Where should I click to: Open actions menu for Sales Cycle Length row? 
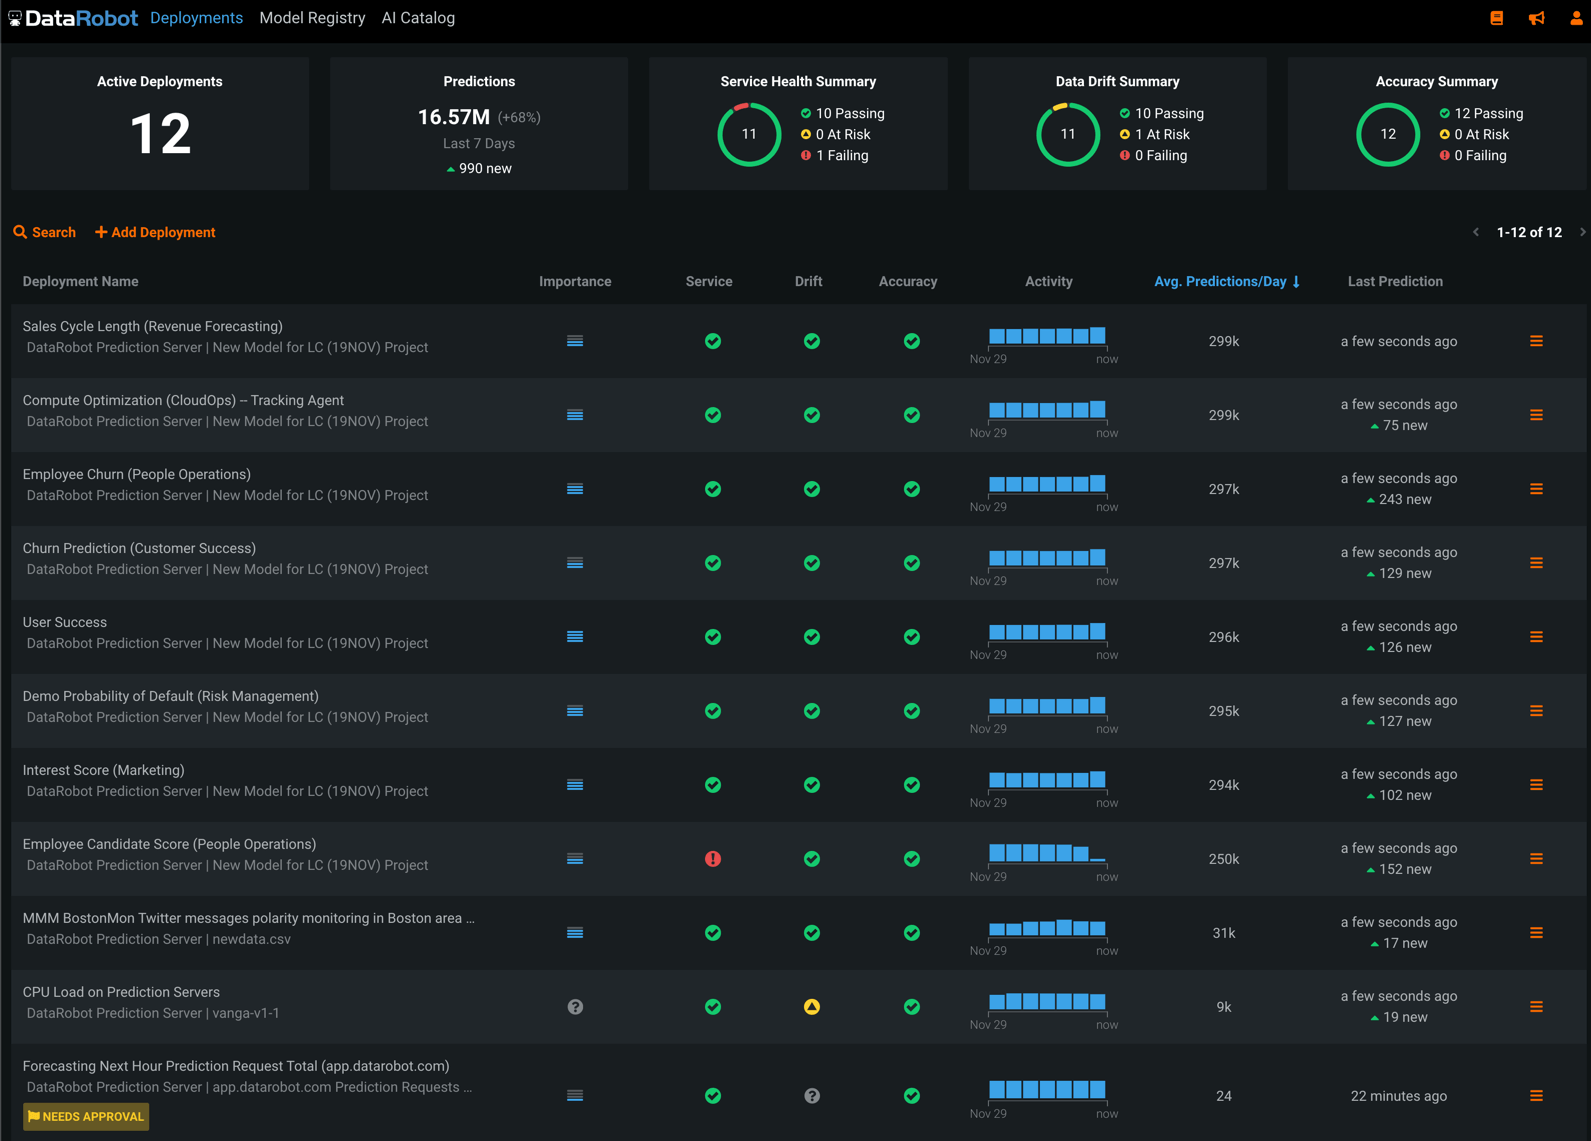click(1536, 341)
